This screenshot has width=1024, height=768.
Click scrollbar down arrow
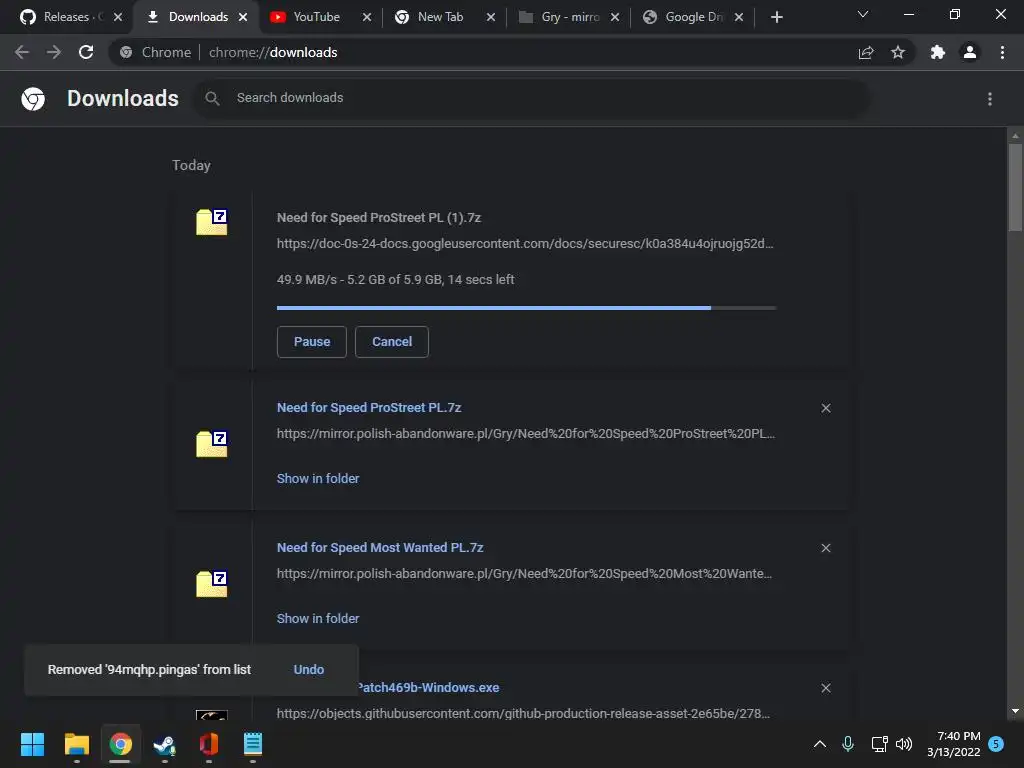click(1015, 711)
